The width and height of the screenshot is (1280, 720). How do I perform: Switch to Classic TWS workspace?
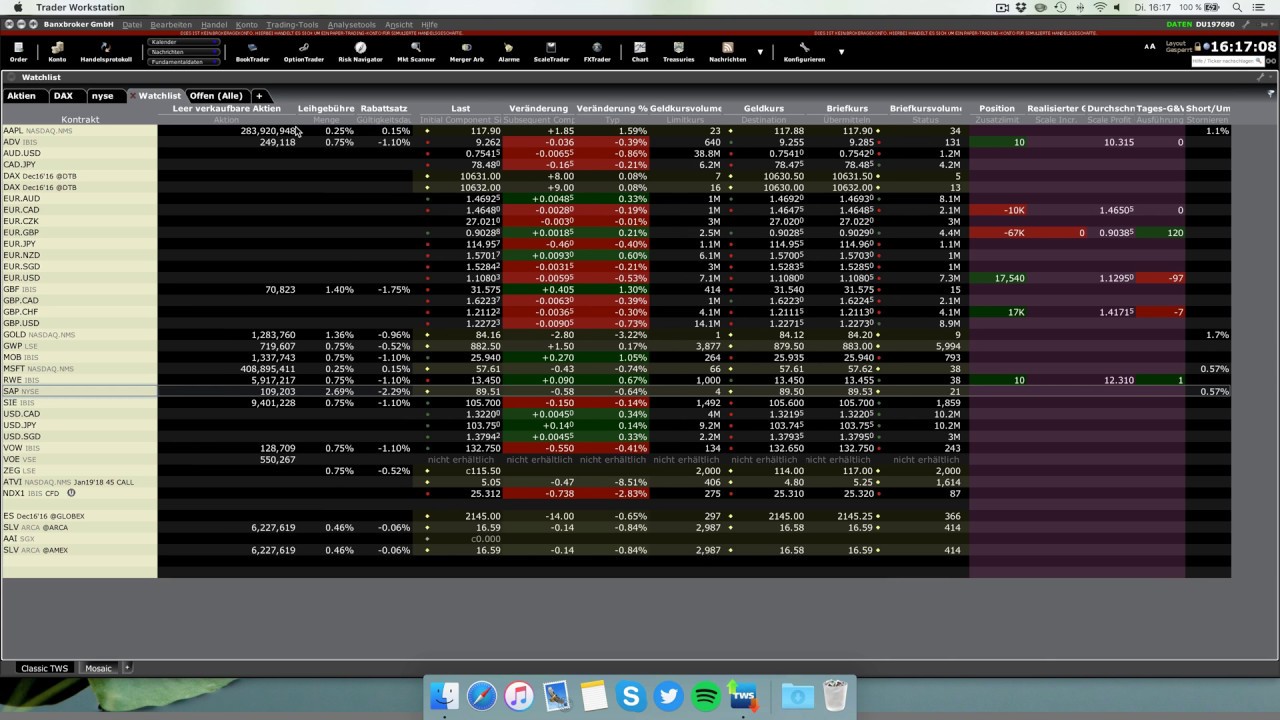(x=45, y=668)
